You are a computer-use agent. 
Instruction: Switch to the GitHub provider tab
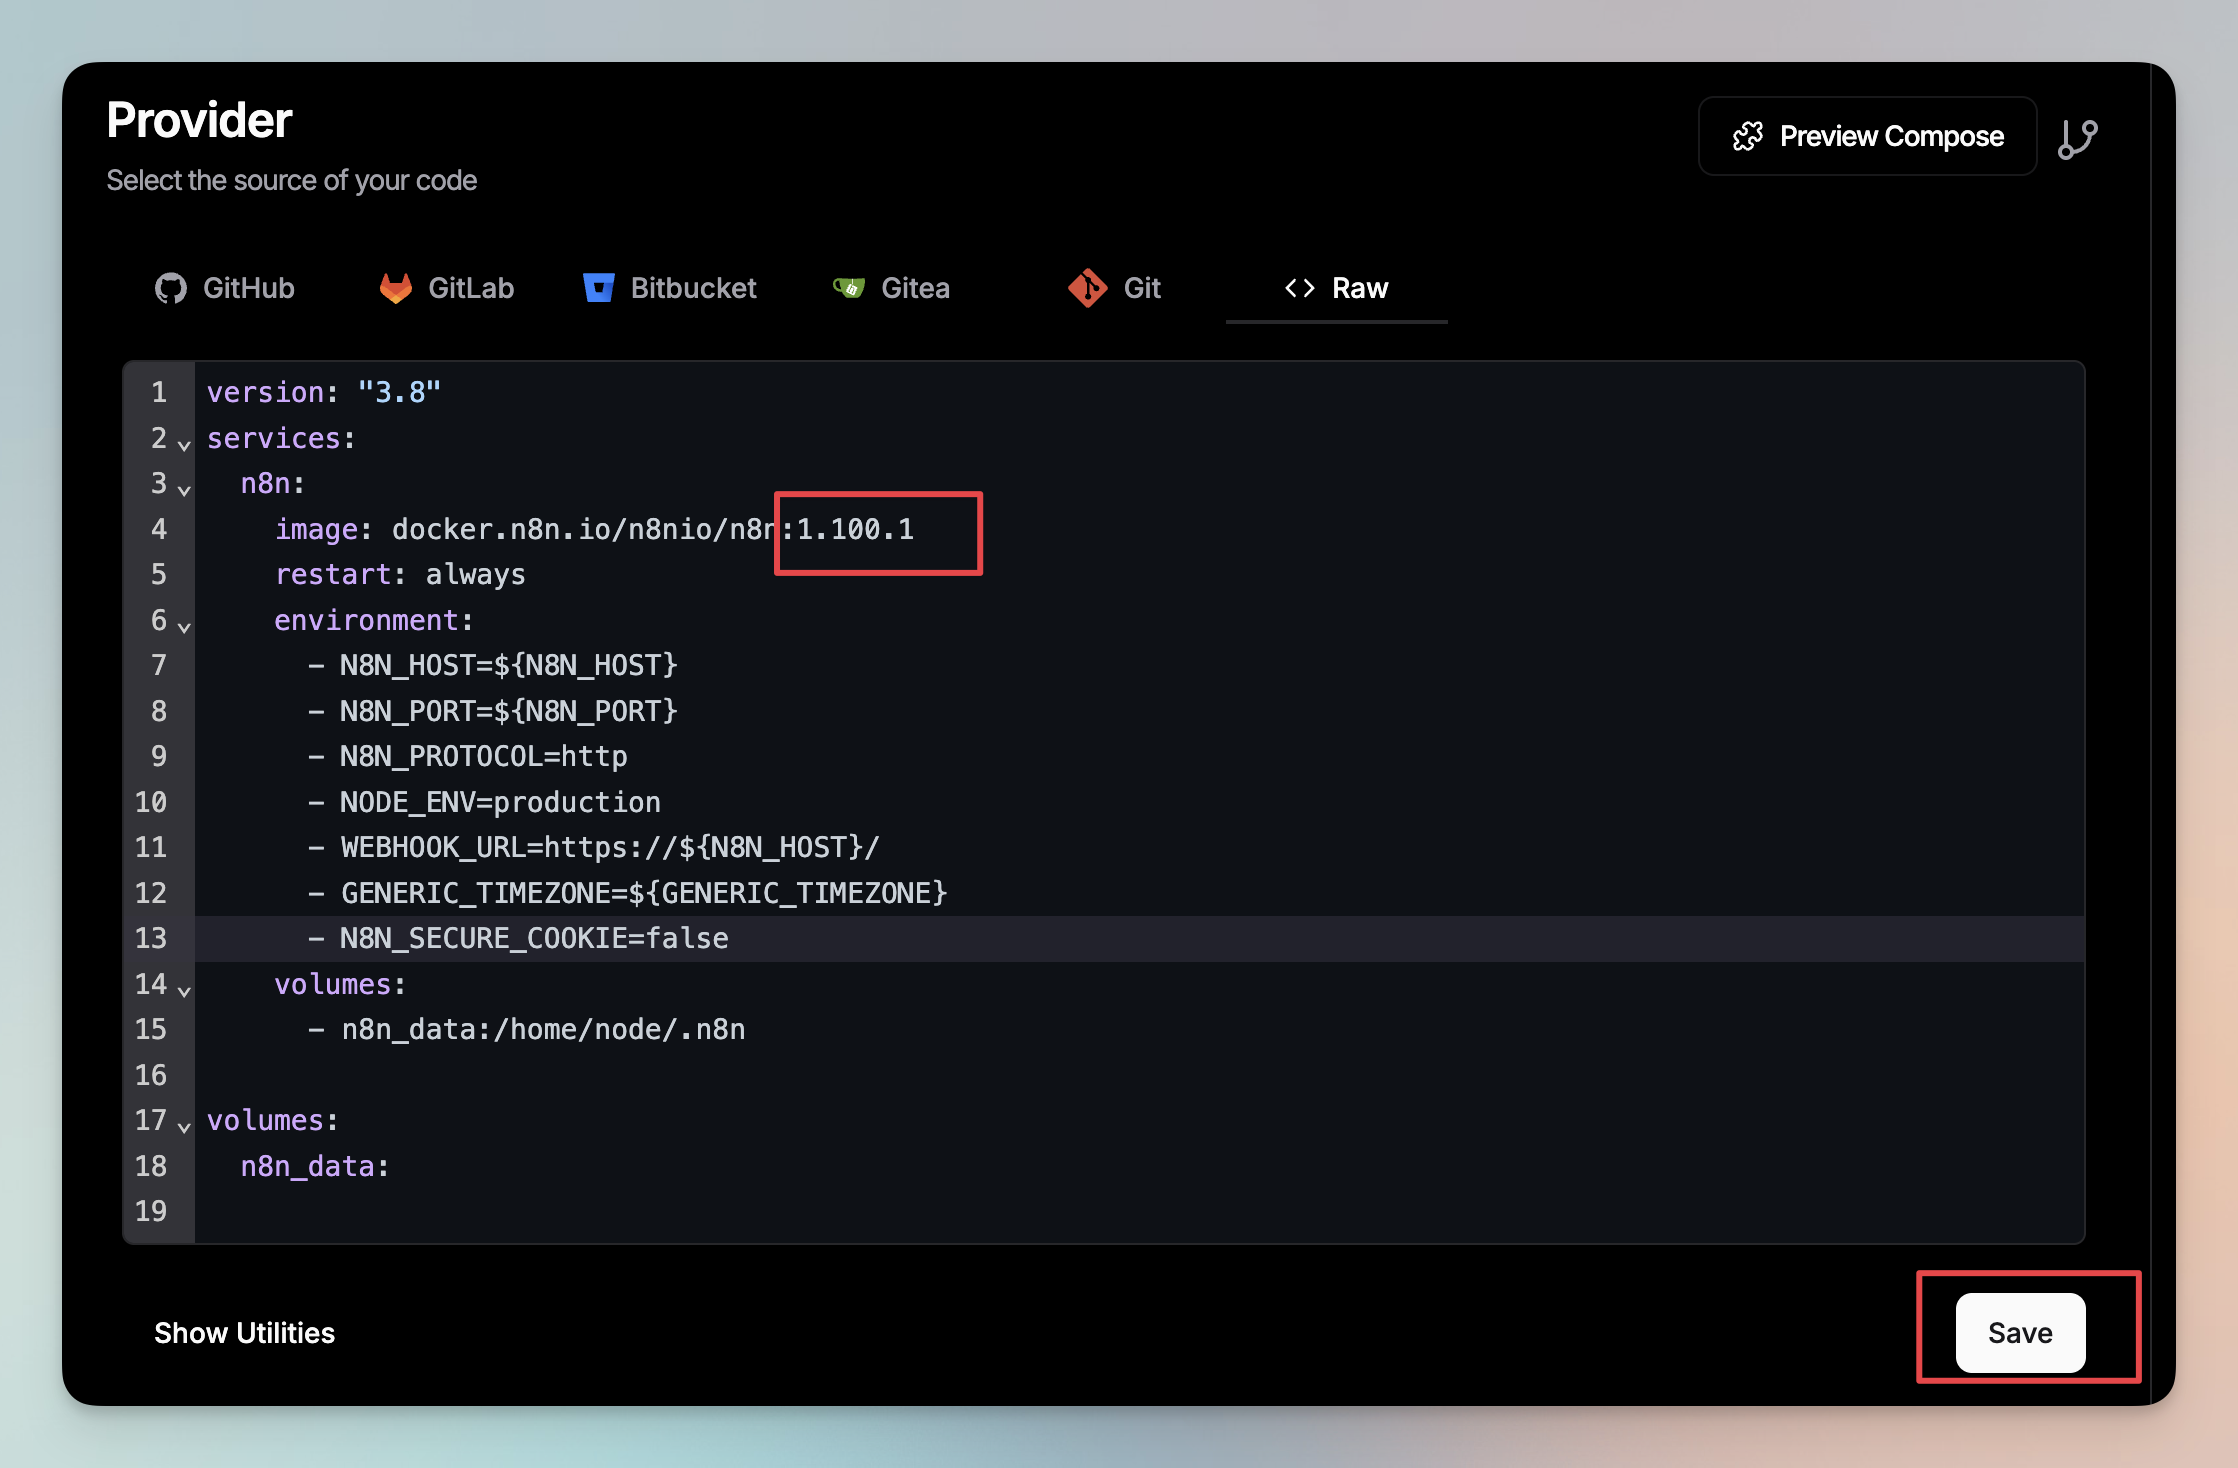225,288
